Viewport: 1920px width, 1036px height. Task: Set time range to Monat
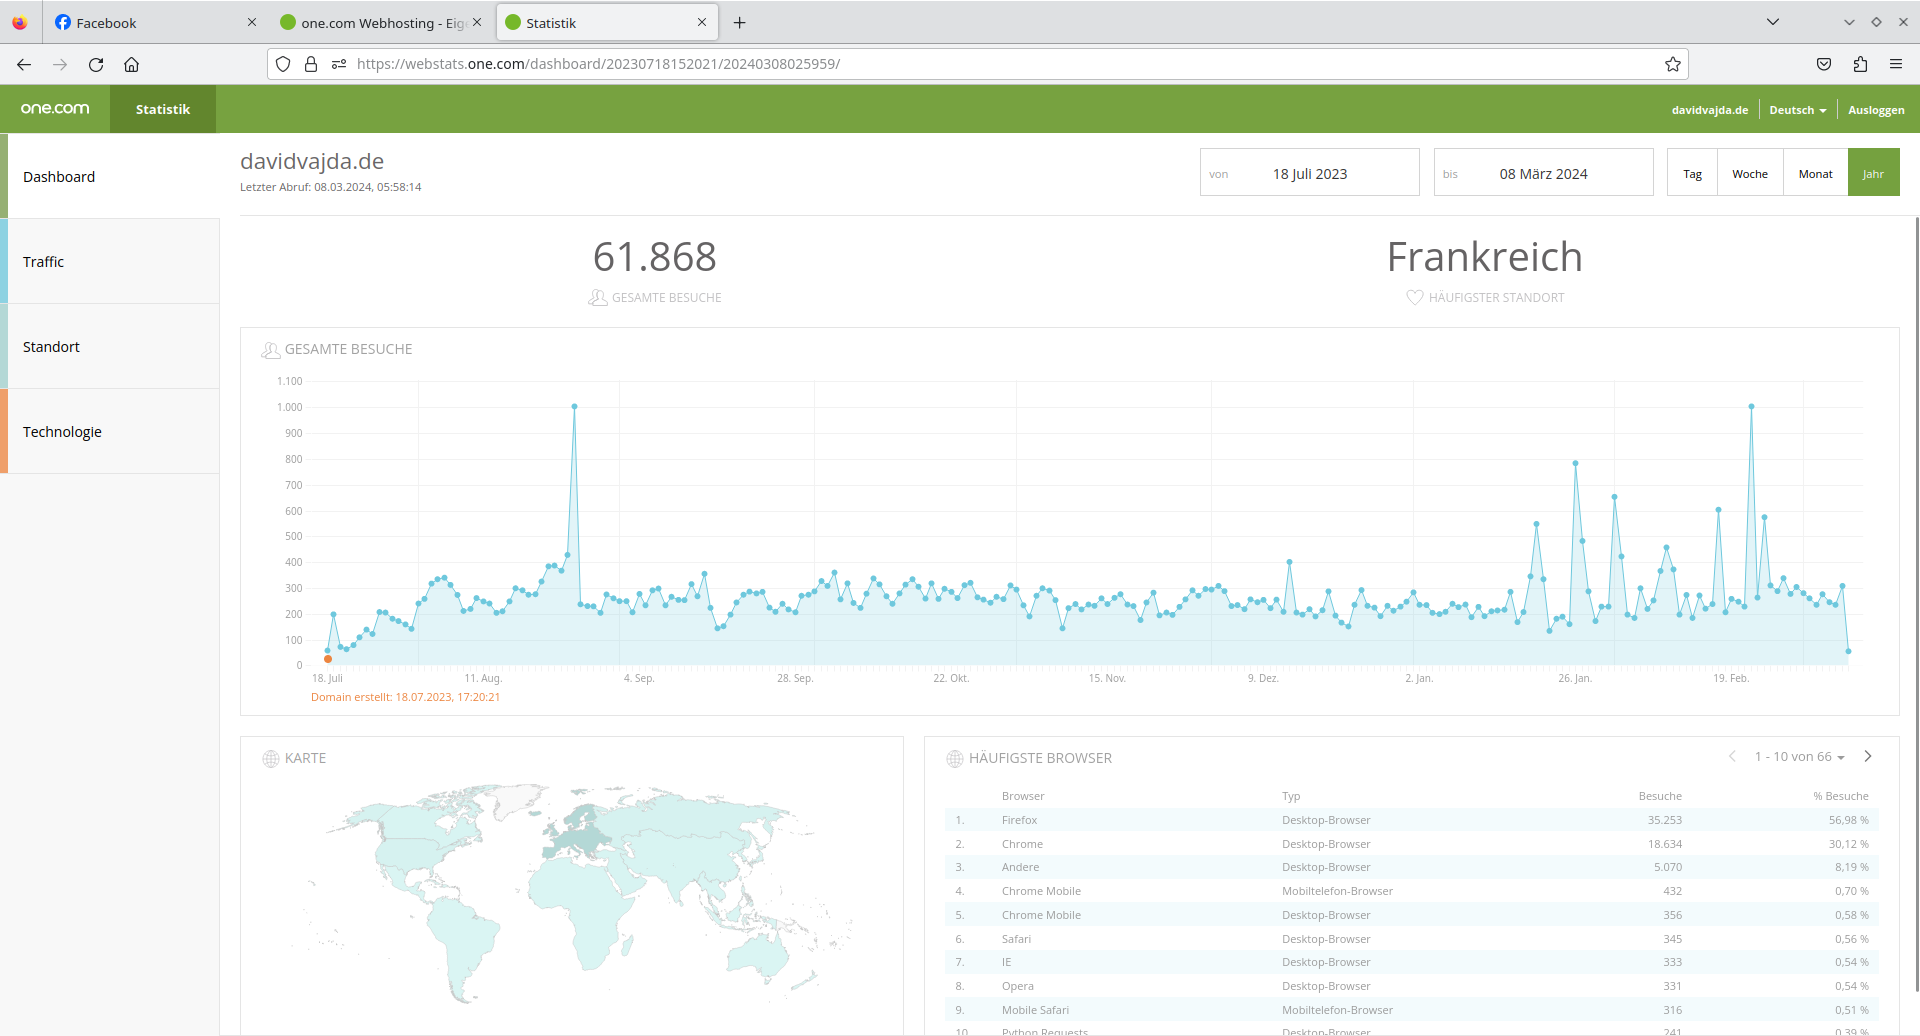tap(1815, 173)
